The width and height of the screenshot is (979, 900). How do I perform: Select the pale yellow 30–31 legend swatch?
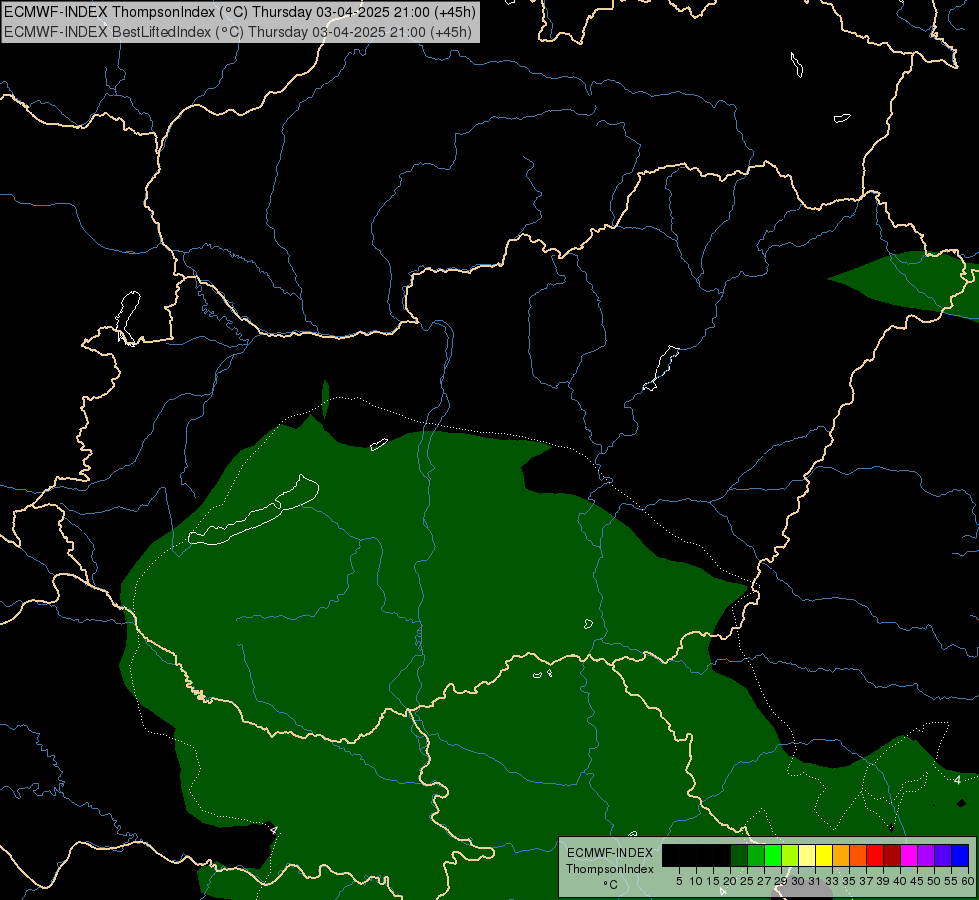[807, 855]
